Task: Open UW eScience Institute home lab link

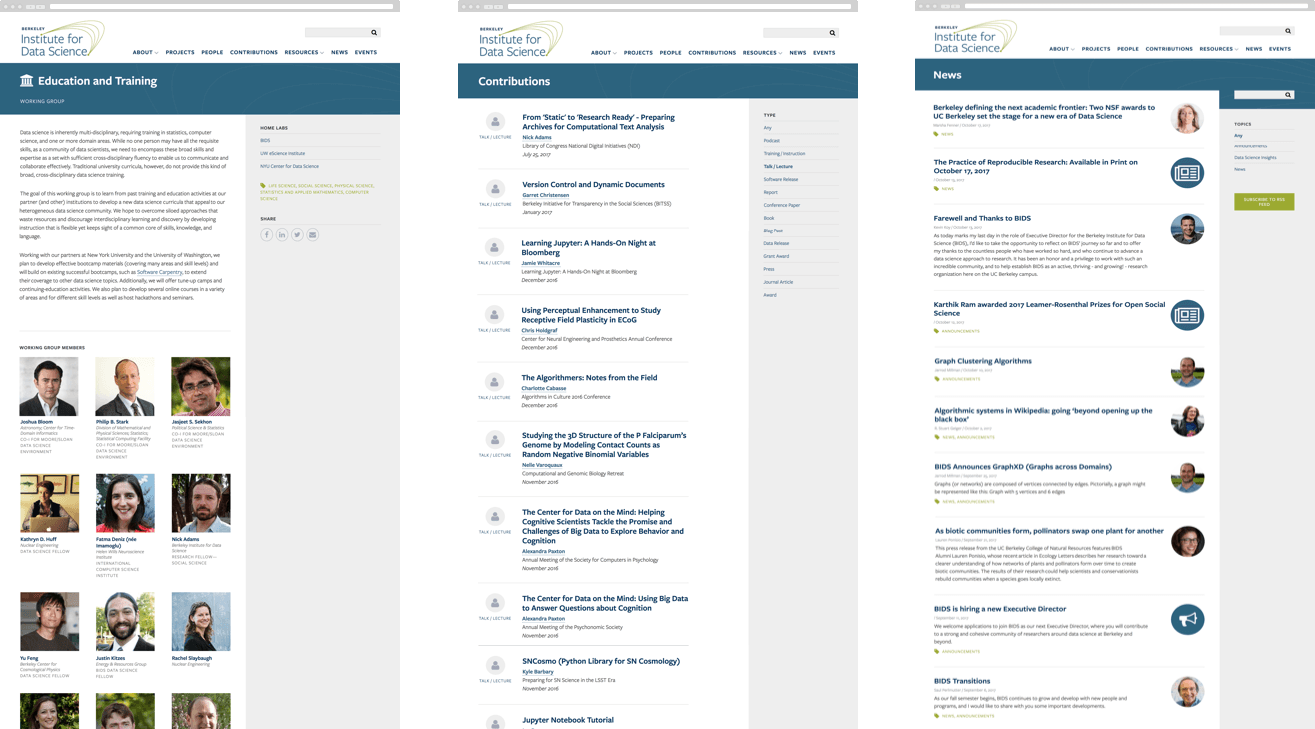Action: tap(282, 153)
